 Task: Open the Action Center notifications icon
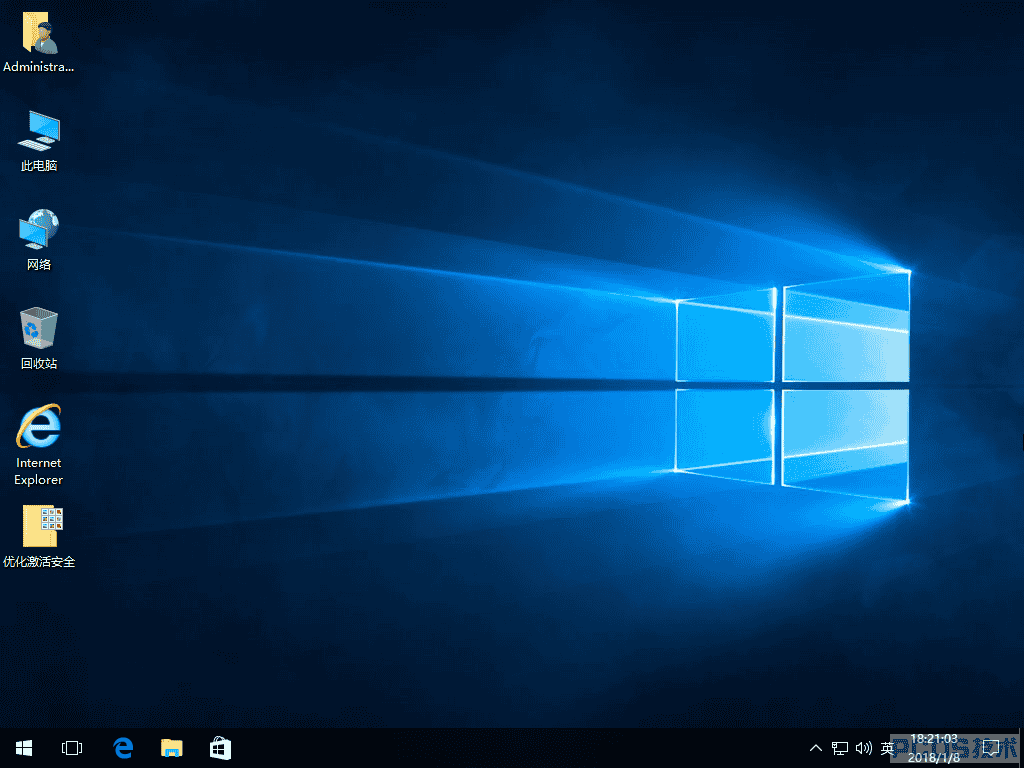[x=991, y=748]
